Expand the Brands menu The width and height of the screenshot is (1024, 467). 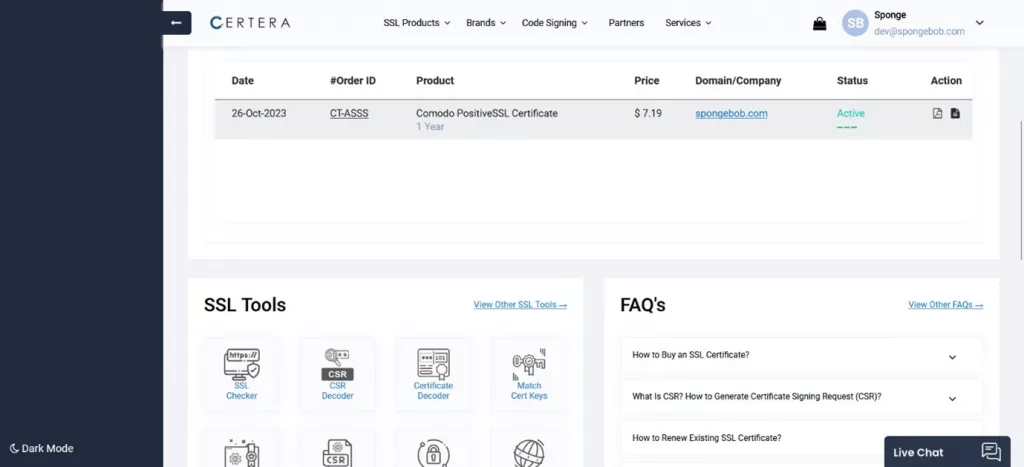point(486,23)
